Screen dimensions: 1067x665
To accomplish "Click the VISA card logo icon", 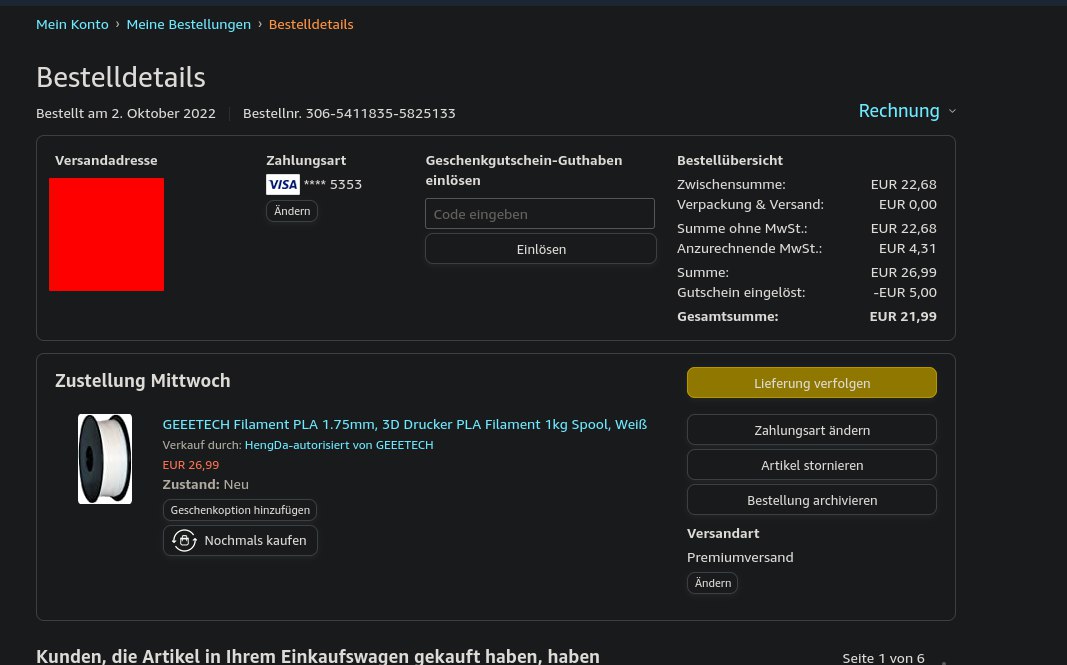I will click(282, 184).
